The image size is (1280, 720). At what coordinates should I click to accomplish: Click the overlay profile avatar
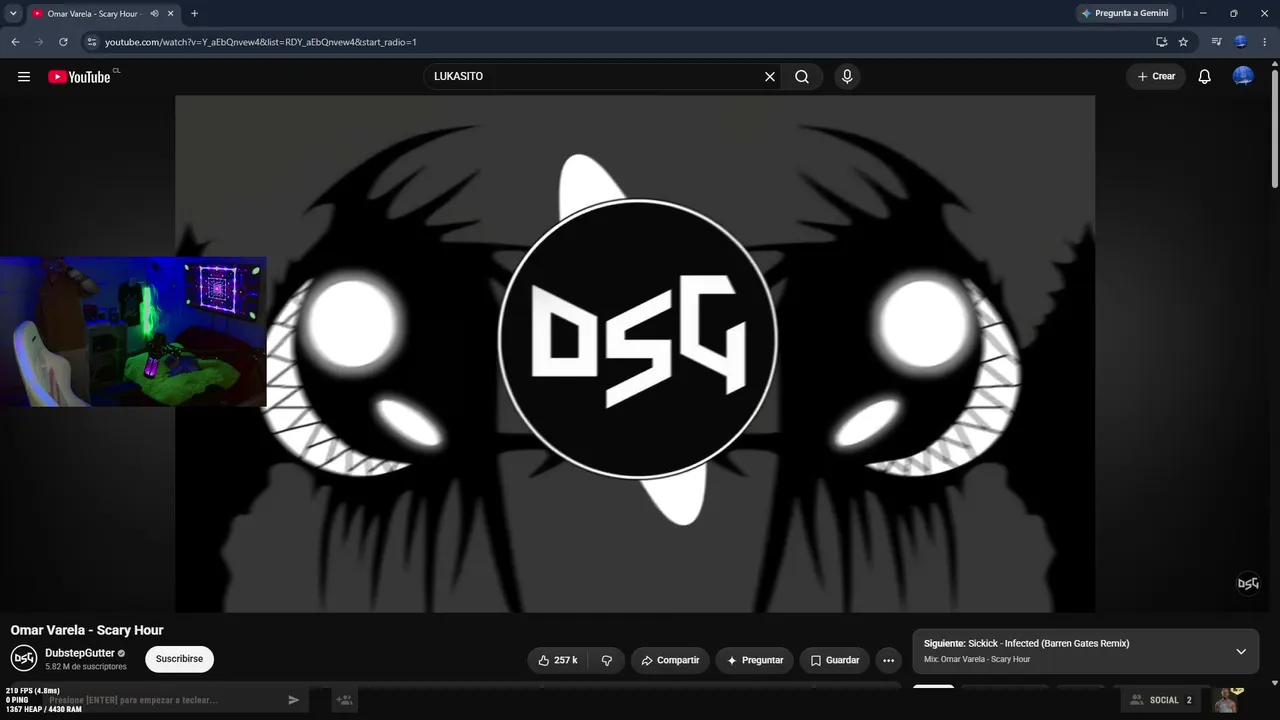click(x=1224, y=700)
